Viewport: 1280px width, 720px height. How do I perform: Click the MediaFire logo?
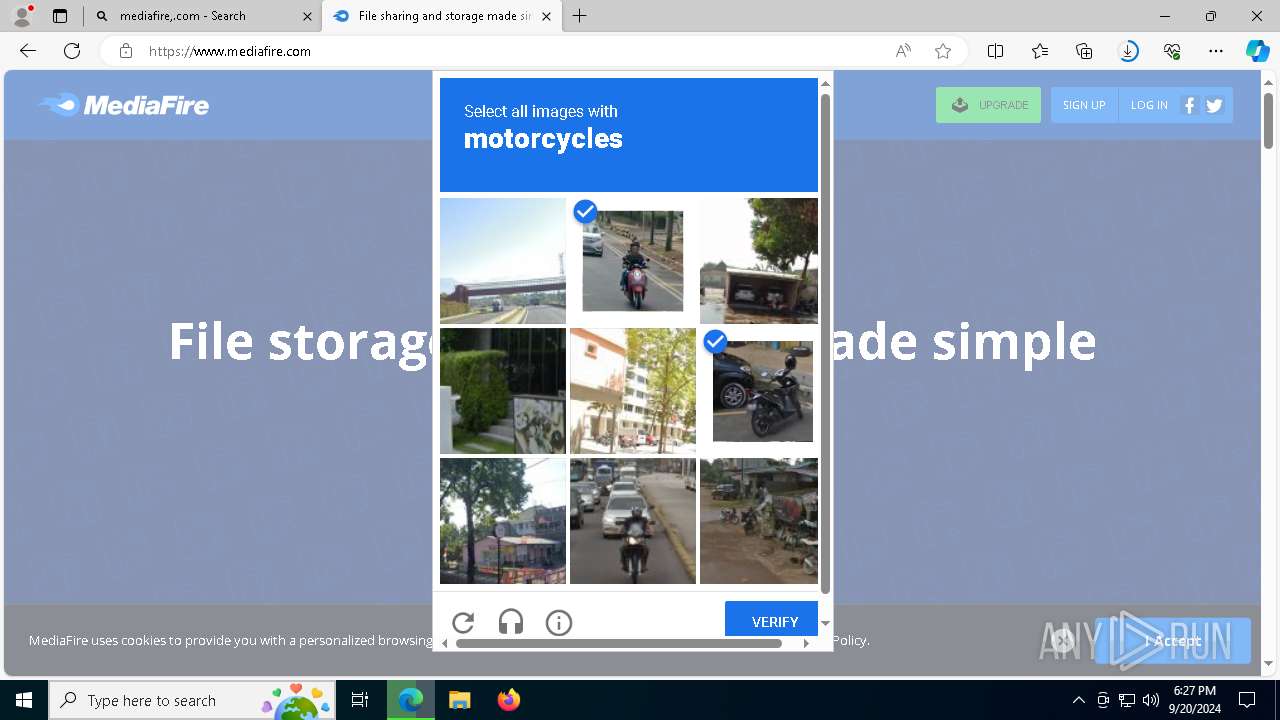(124, 105)
